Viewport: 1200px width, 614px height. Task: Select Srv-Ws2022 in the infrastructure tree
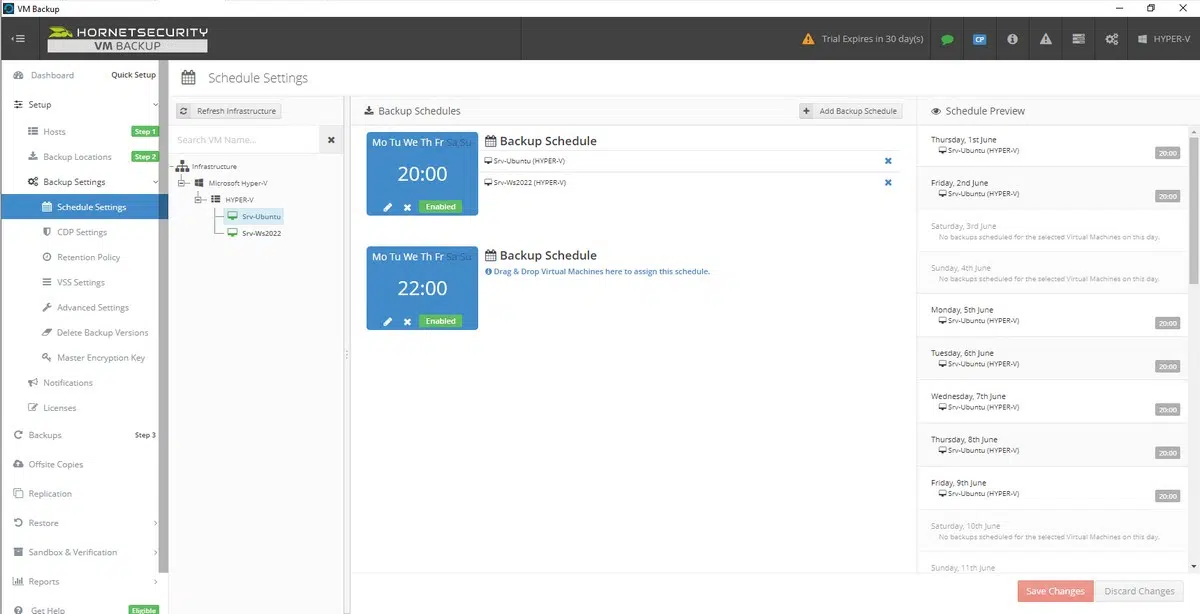(x=254, y=233)
